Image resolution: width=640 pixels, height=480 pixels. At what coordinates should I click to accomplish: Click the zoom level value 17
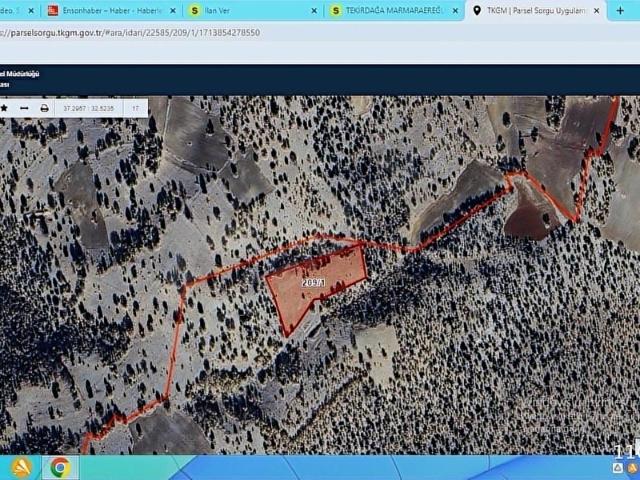pyautogui.click(x=135, y=109)
